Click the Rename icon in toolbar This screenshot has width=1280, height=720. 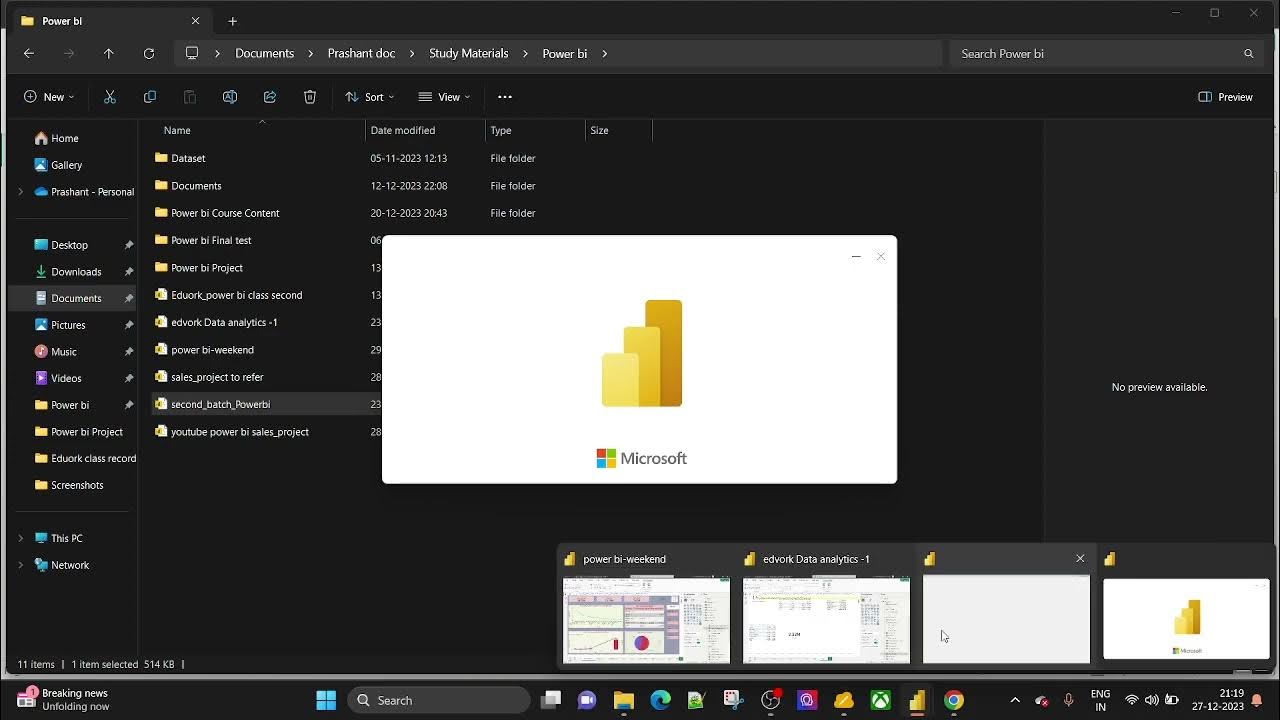pyautogui.click(x=230, y=97)
